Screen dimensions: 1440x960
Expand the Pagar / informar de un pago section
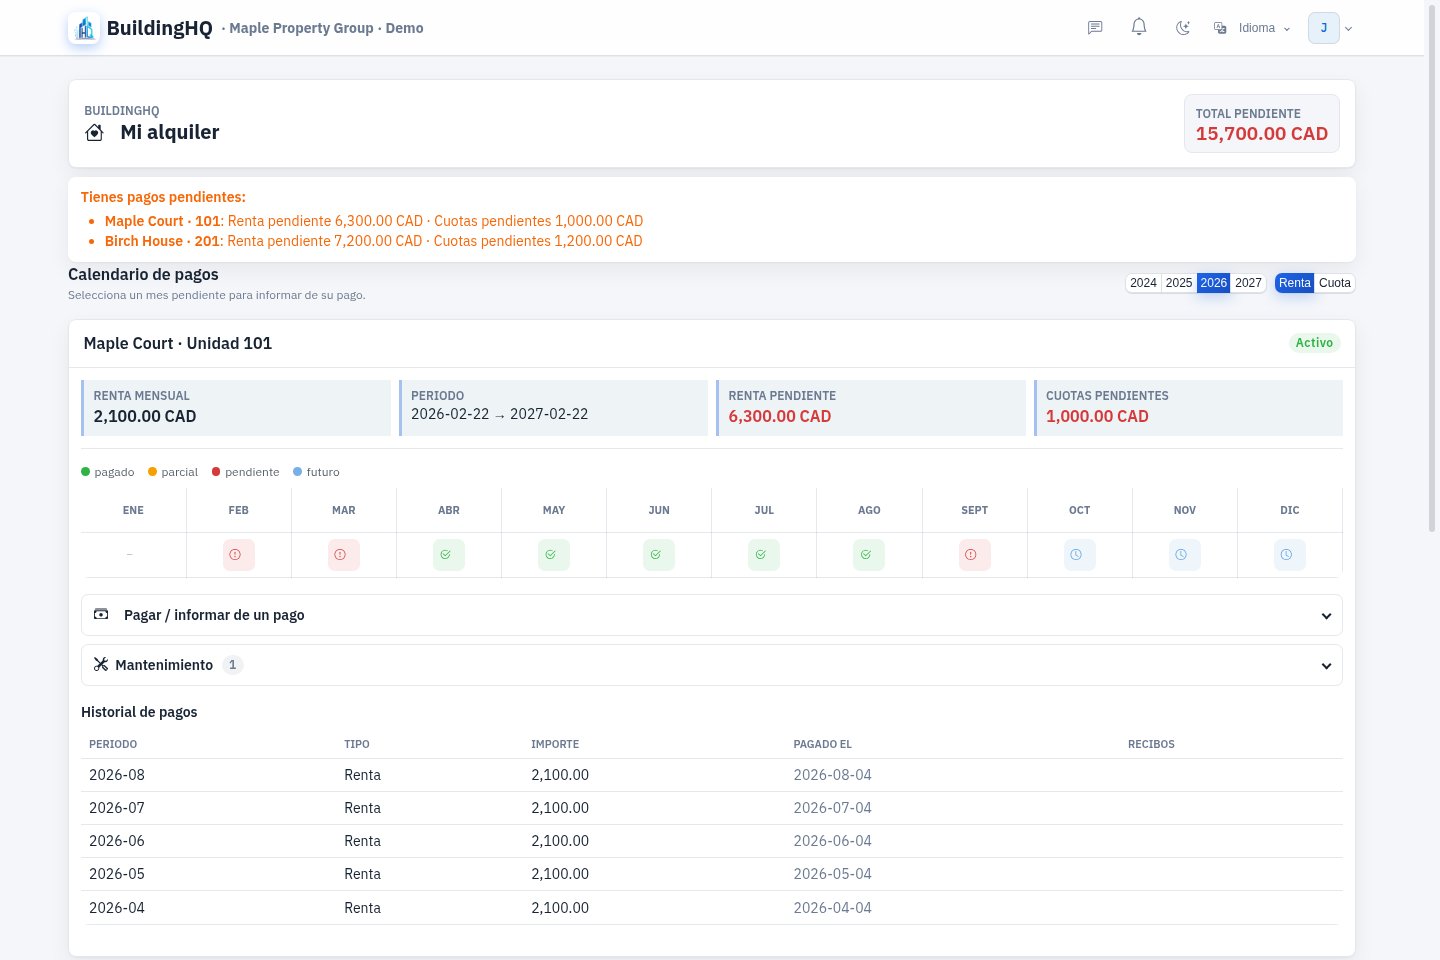pos(712,615)
